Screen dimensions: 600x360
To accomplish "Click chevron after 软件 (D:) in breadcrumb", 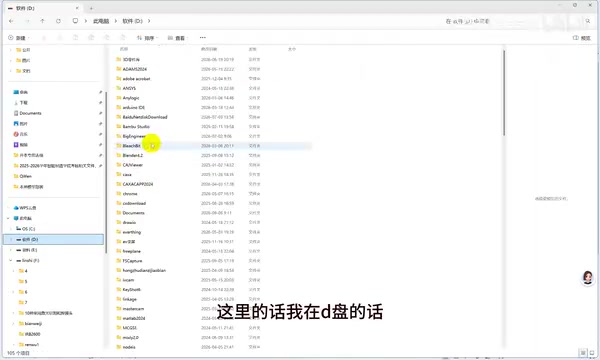I will [x=149, y=21].
